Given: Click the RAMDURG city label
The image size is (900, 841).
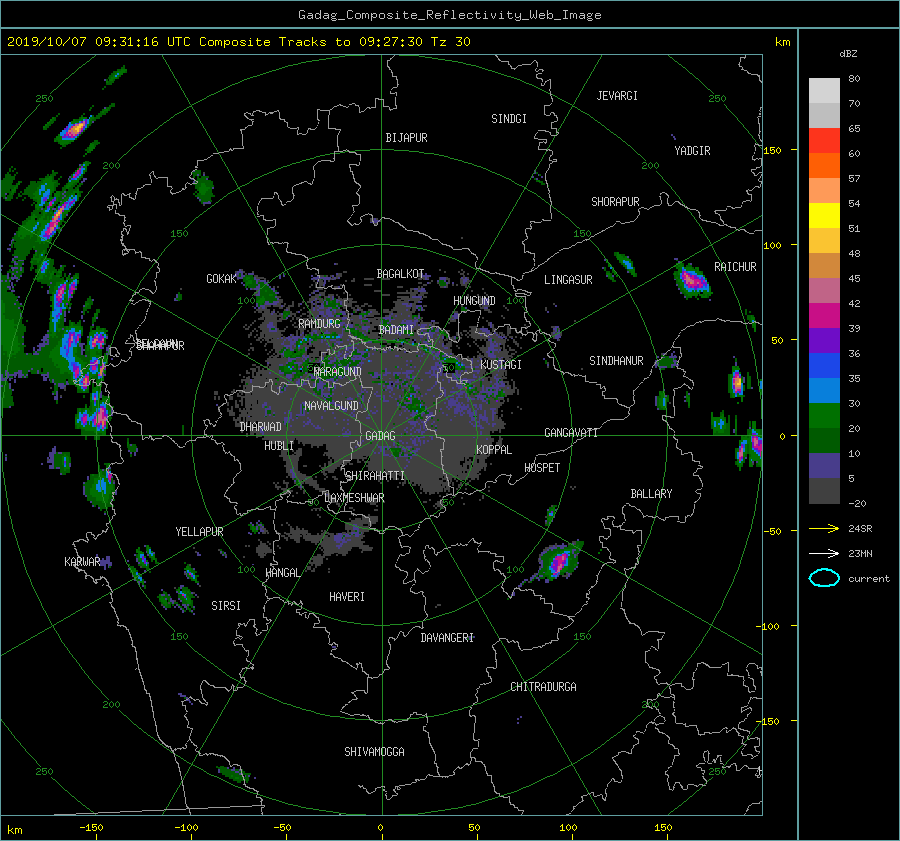Looking at the screenshot, I should click(x=319, y=324).
